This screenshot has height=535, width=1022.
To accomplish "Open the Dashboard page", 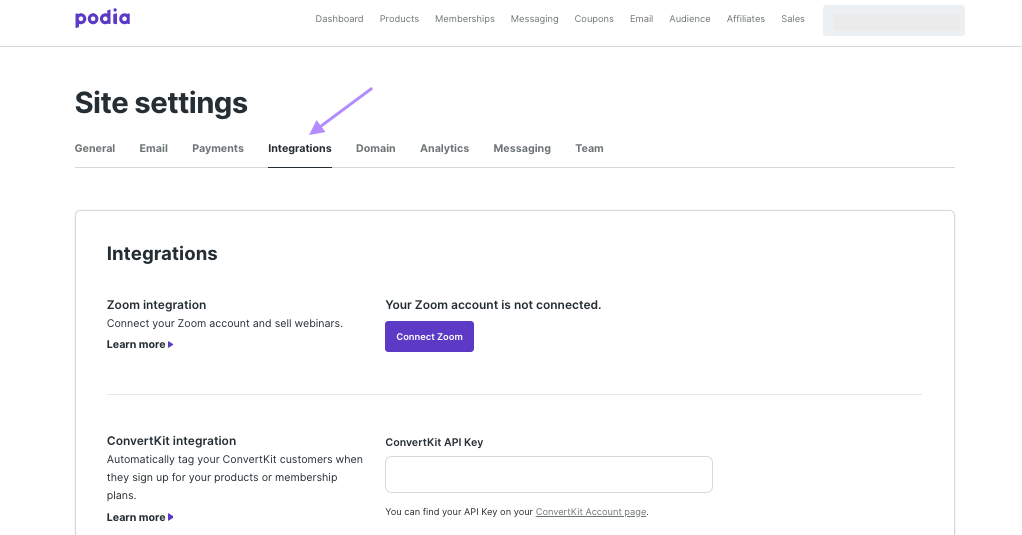I will (339, 19).
